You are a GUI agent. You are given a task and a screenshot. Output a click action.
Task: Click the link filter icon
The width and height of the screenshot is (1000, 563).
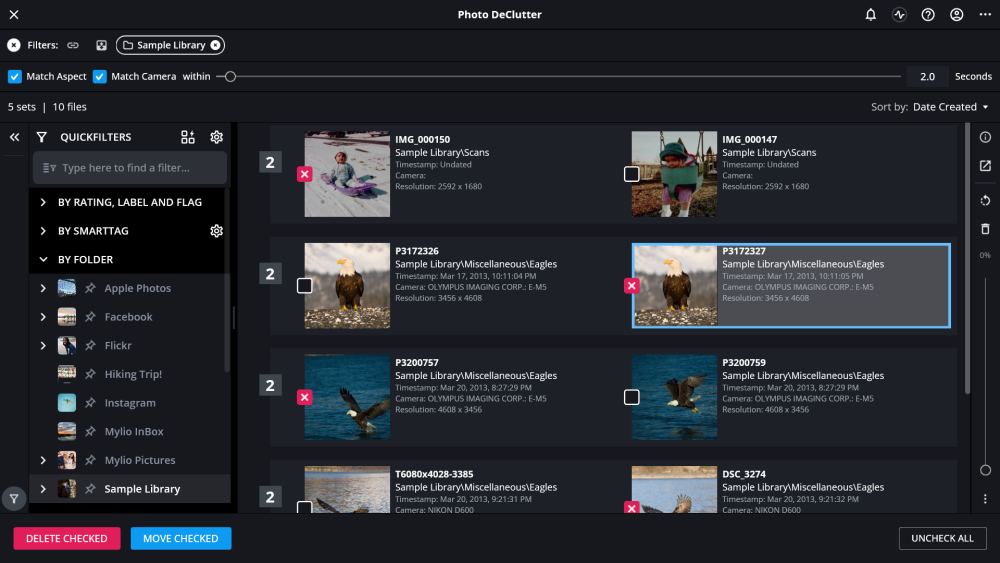pos(73,45)
